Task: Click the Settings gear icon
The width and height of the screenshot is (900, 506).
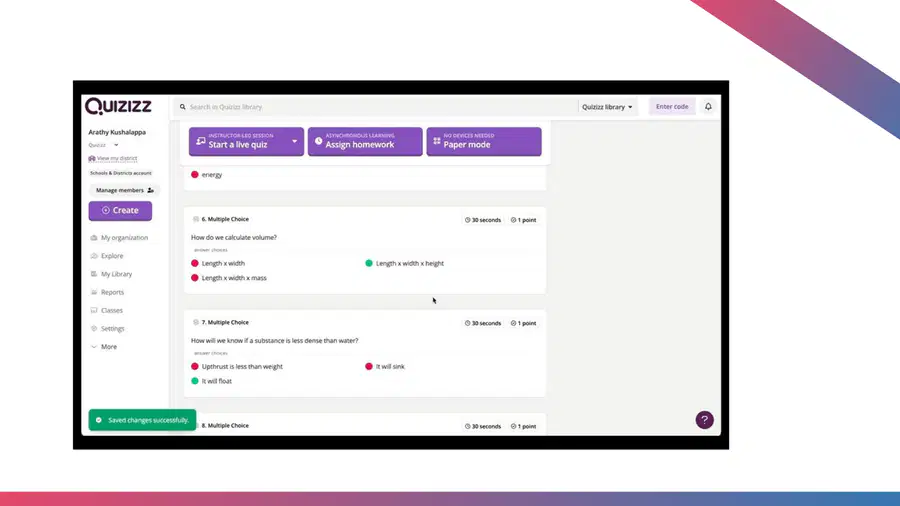Action: [x=94, y=329]
